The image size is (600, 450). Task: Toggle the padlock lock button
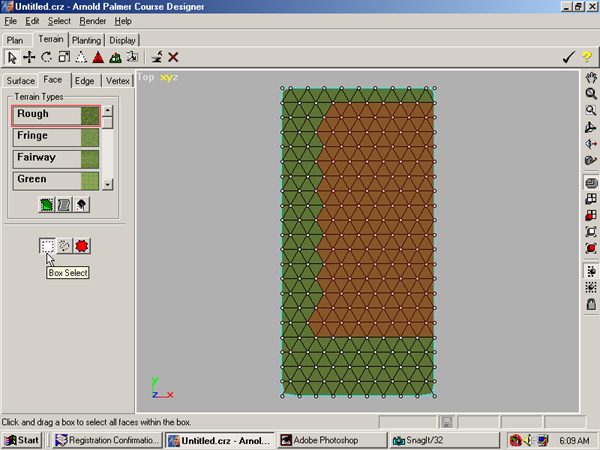point(591,304)
